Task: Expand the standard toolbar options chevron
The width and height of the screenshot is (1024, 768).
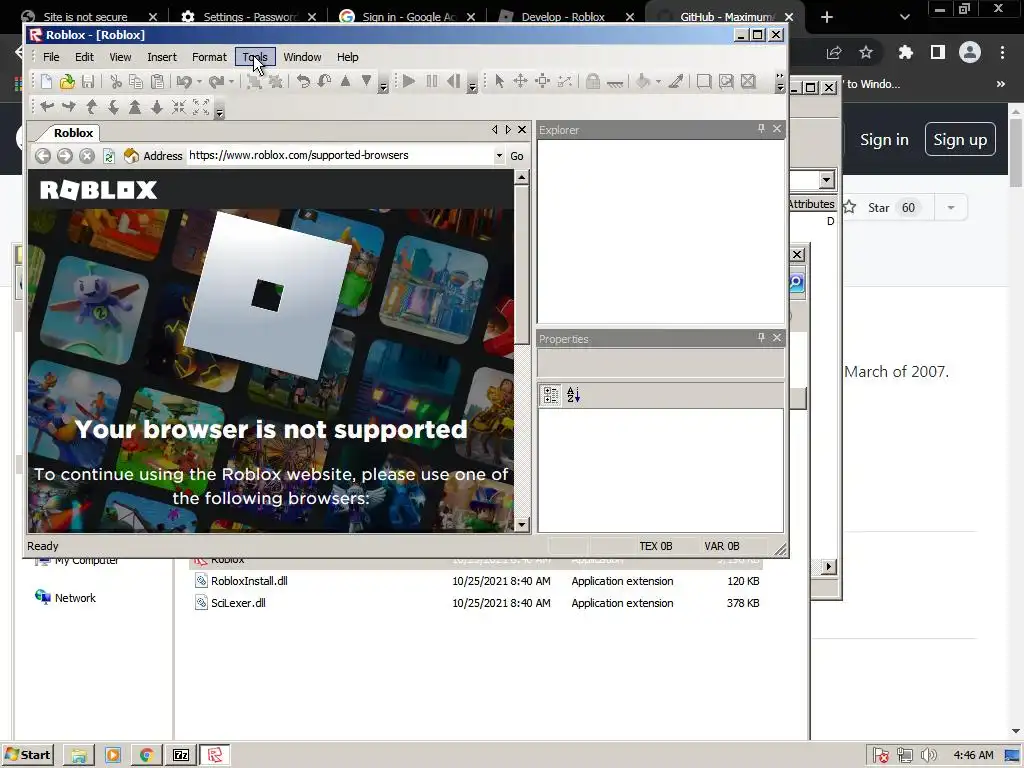Action: 383,86
